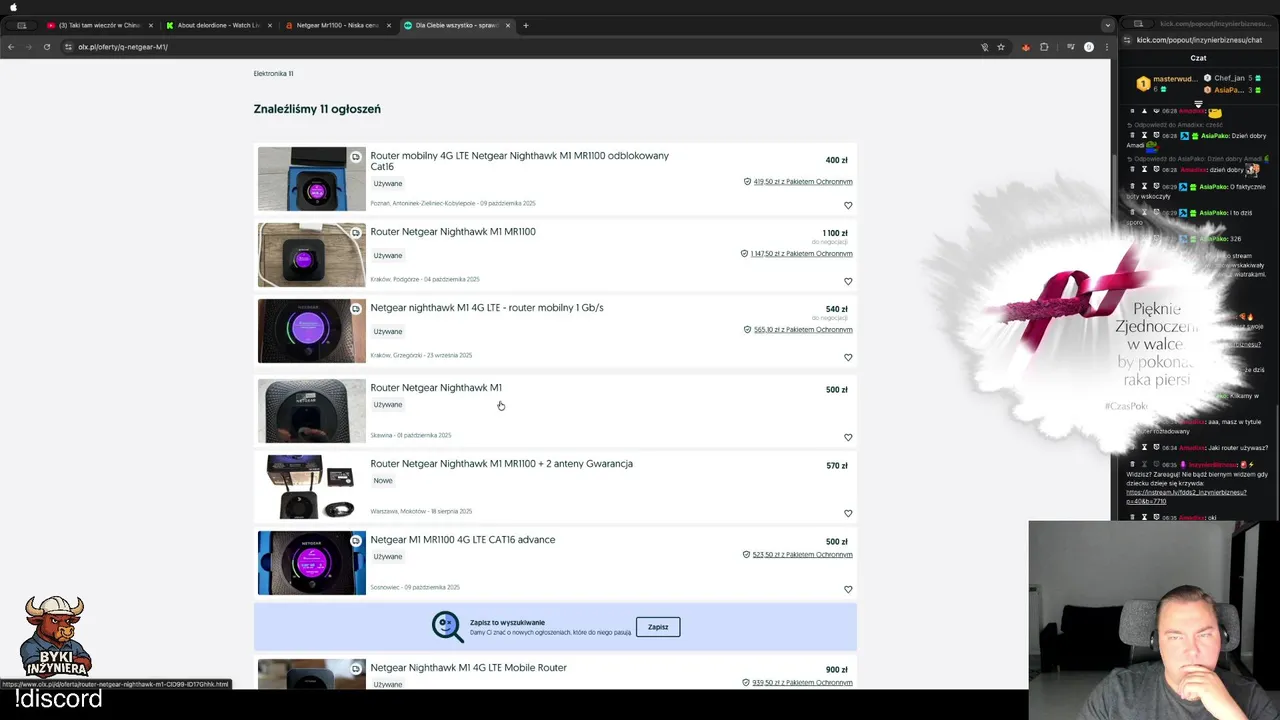Image resolution: width=1280 pixels, height=720 pixels.
Task: Favorite the 'CAT16 advance' 500 zł listing
Action: (848, 589)
